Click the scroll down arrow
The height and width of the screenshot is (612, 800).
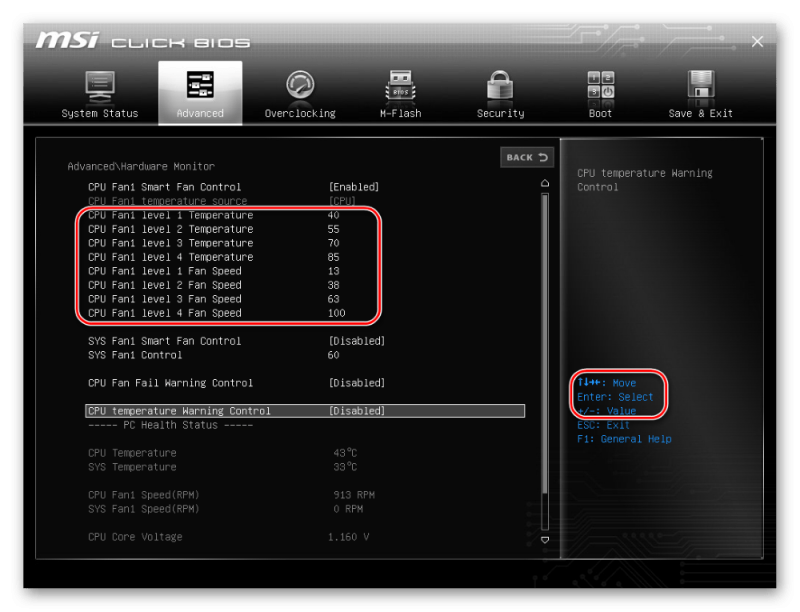(545, 540)
